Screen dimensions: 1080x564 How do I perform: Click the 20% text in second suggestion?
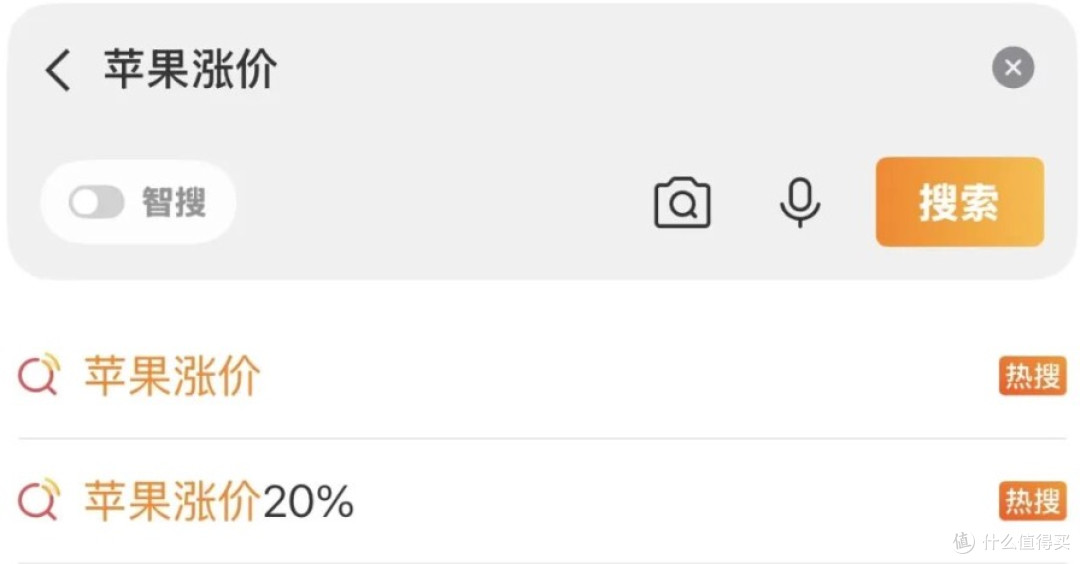308,501
